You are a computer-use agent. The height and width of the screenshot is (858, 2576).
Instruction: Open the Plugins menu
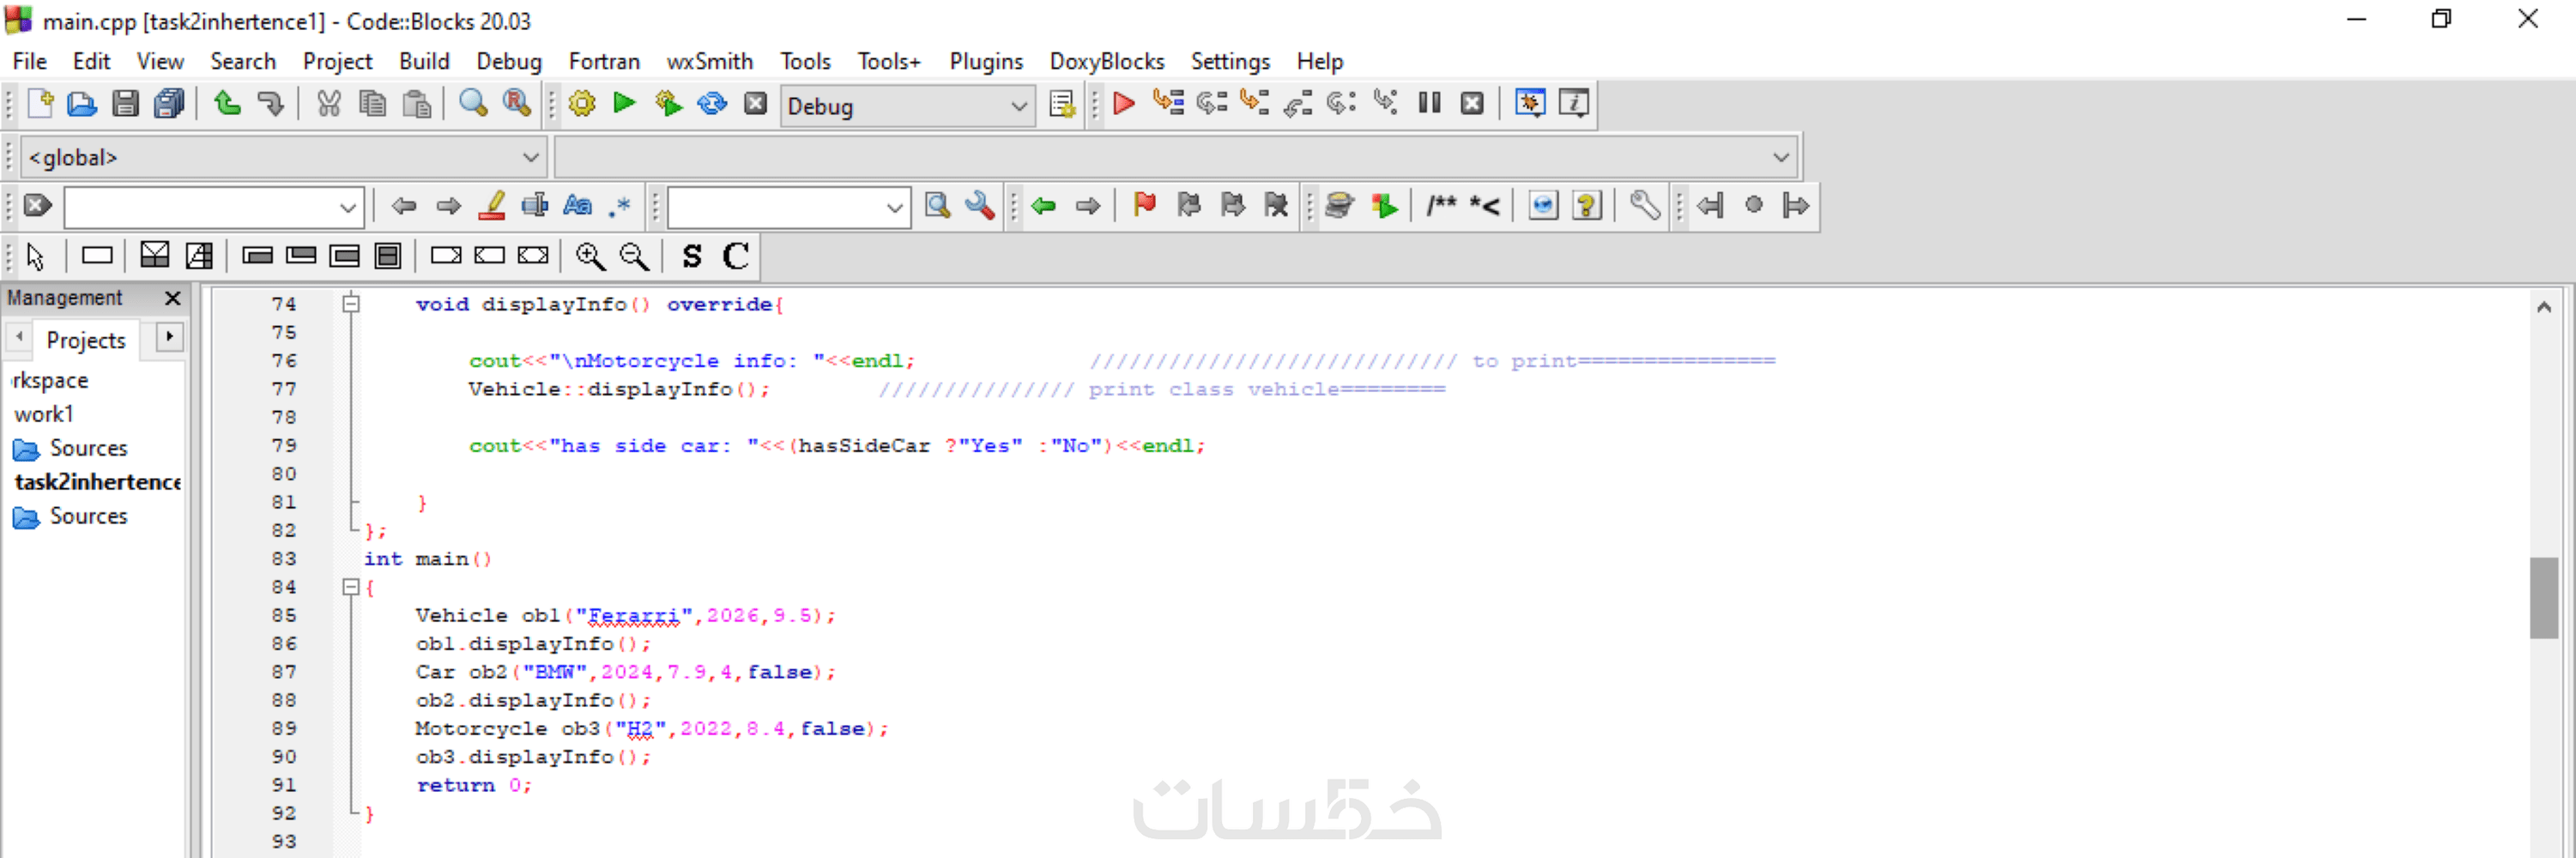(986, 61)
